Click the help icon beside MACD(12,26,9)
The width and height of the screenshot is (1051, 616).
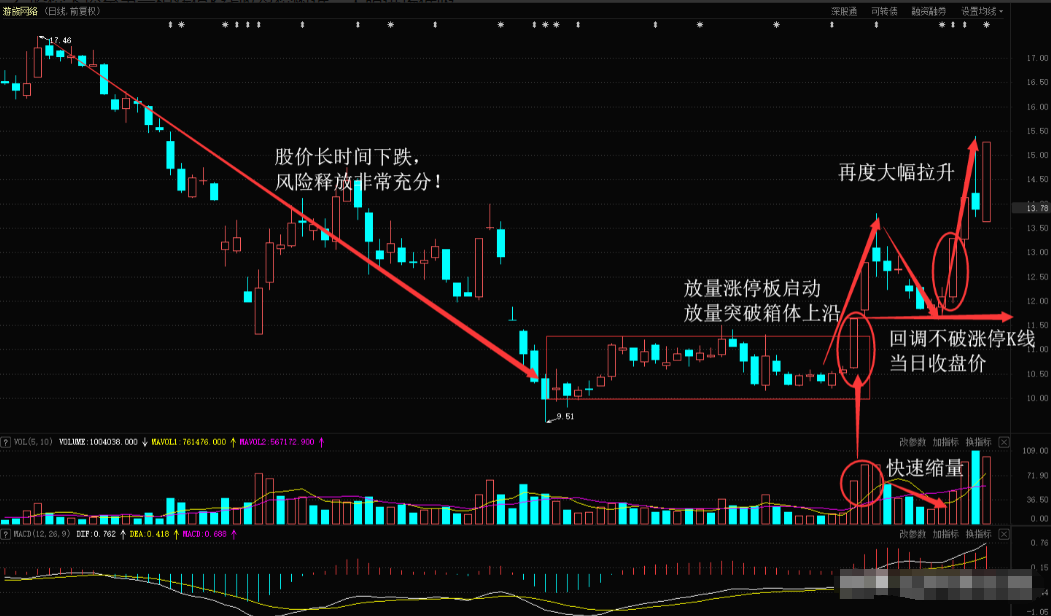(x=5, y=534)
